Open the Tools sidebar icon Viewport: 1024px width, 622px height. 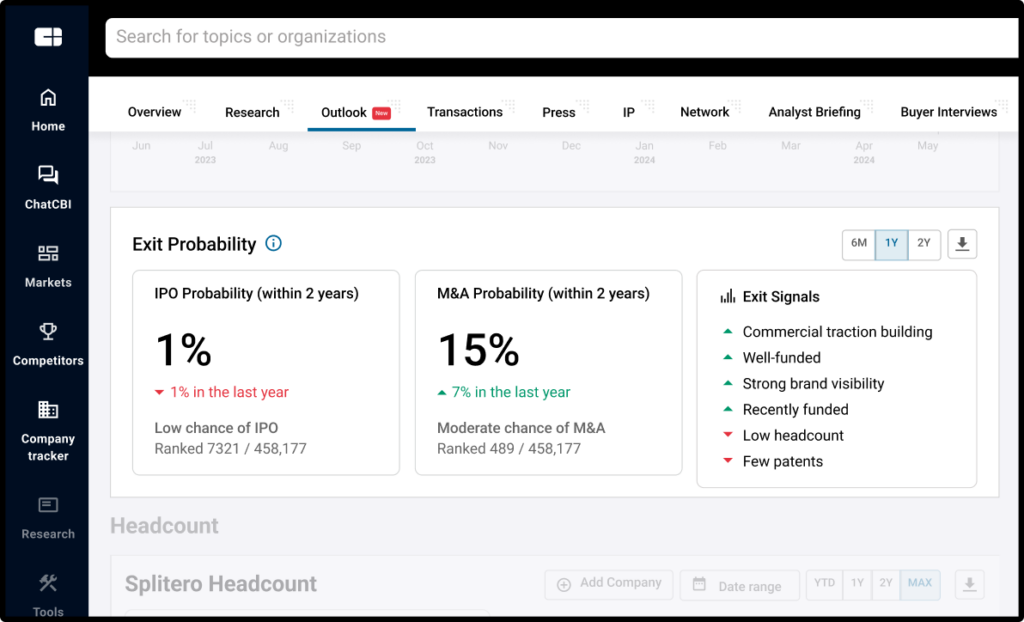[48, 584]
